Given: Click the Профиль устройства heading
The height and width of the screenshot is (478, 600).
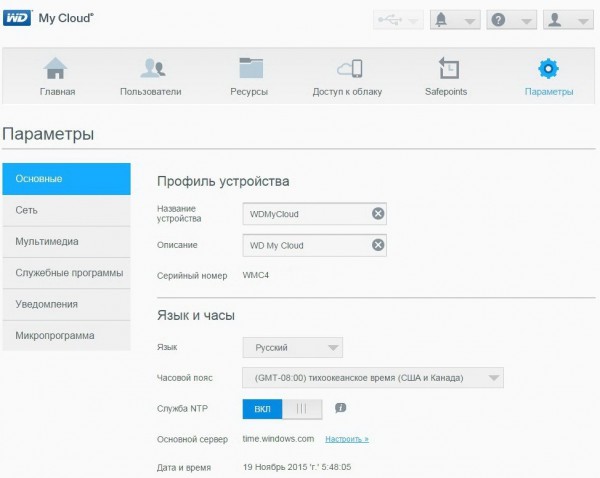Looking at the screenshot, I should pos(223,181).
